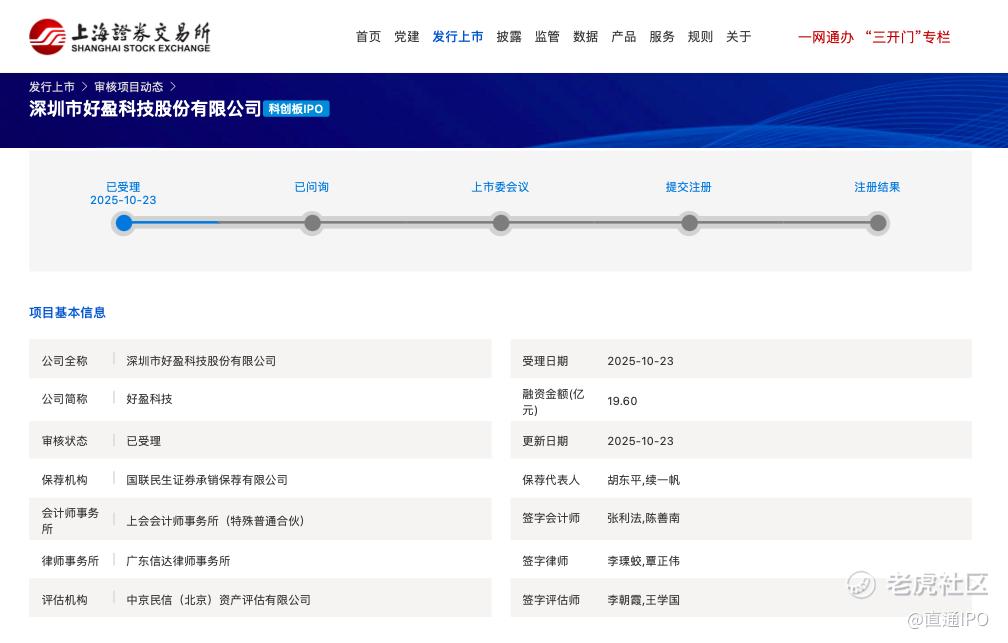Click the 已问询 stage label
The width and height of the screenshot is (1008, 643).
tap(312, 186)
